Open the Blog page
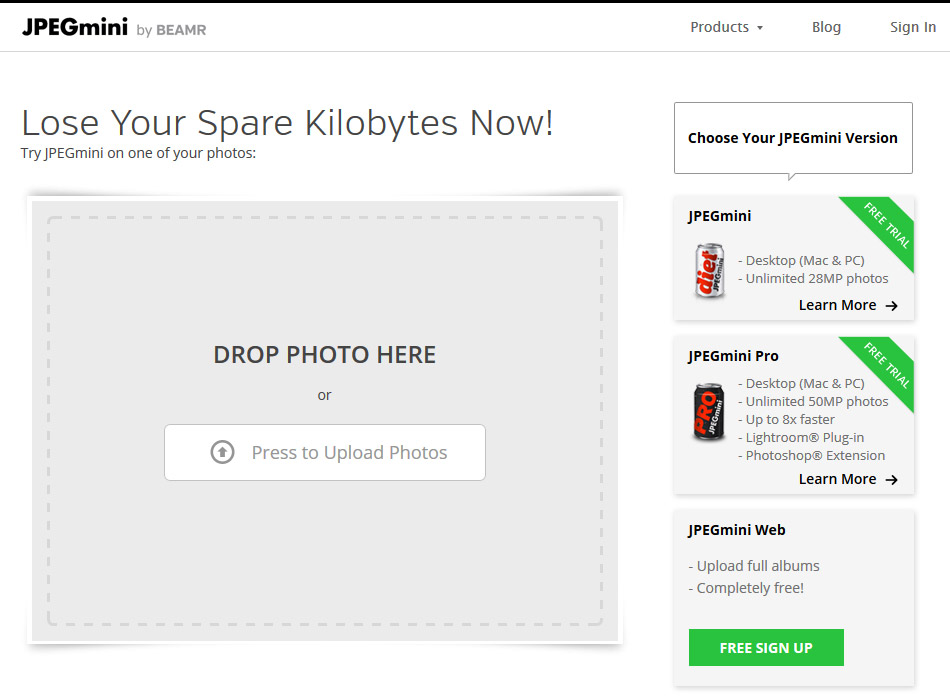Viewport: 950px width, 697px height. 826,27
